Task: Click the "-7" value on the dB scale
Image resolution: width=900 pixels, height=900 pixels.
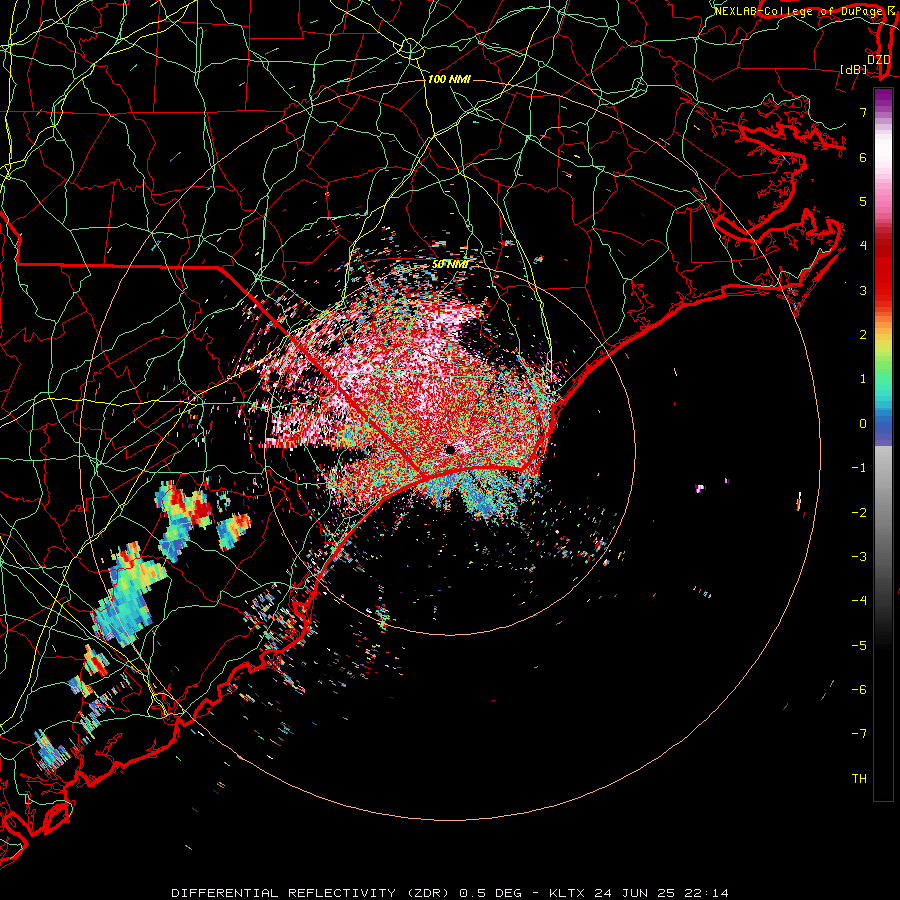Action: click(x=859, y=734)
